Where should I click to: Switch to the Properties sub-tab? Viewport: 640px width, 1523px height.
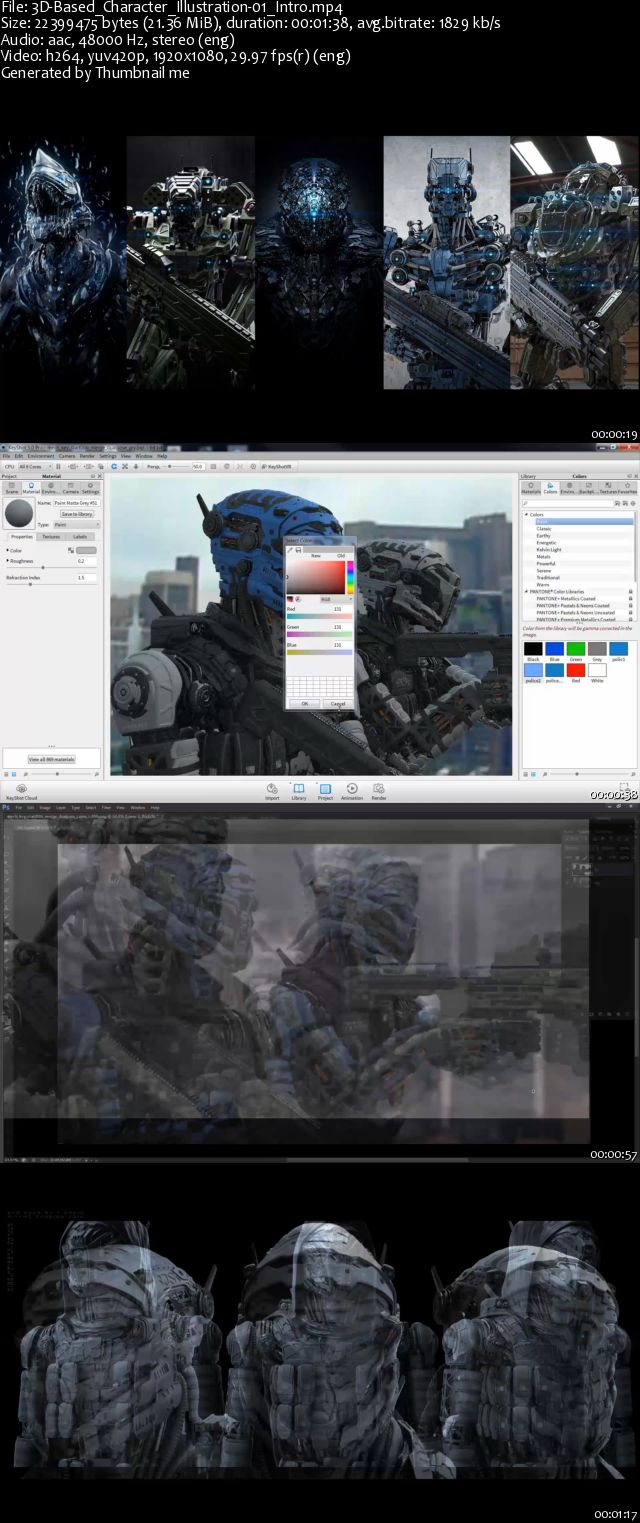tap(22, 537)
